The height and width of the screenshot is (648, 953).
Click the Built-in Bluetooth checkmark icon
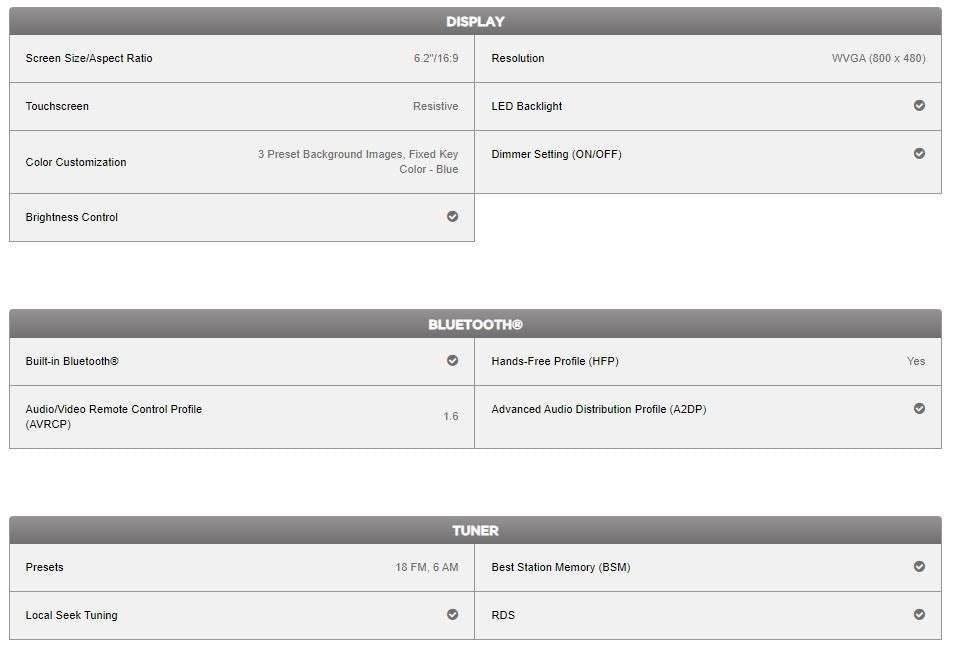pyautogui.click(x=452, y=361)
